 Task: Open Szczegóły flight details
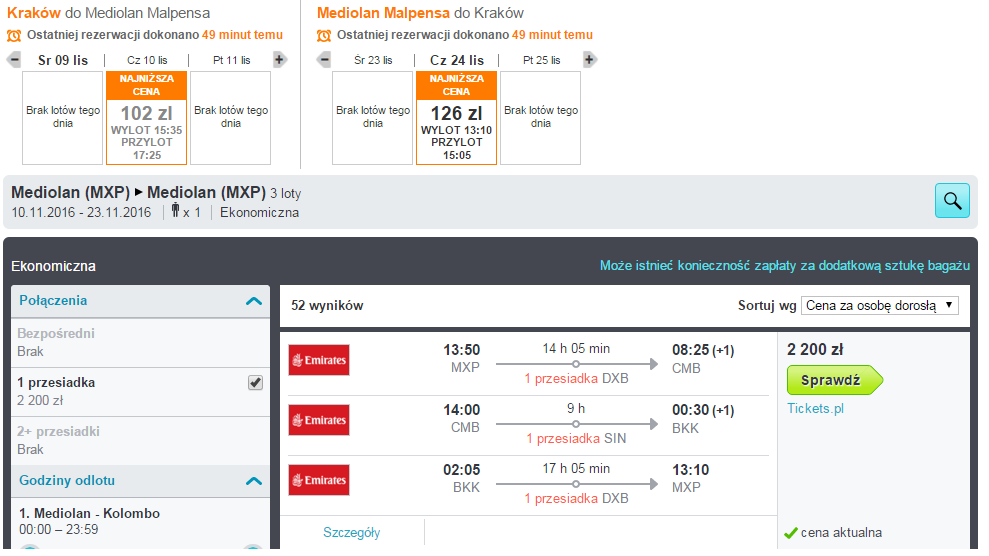pos(351,533)
